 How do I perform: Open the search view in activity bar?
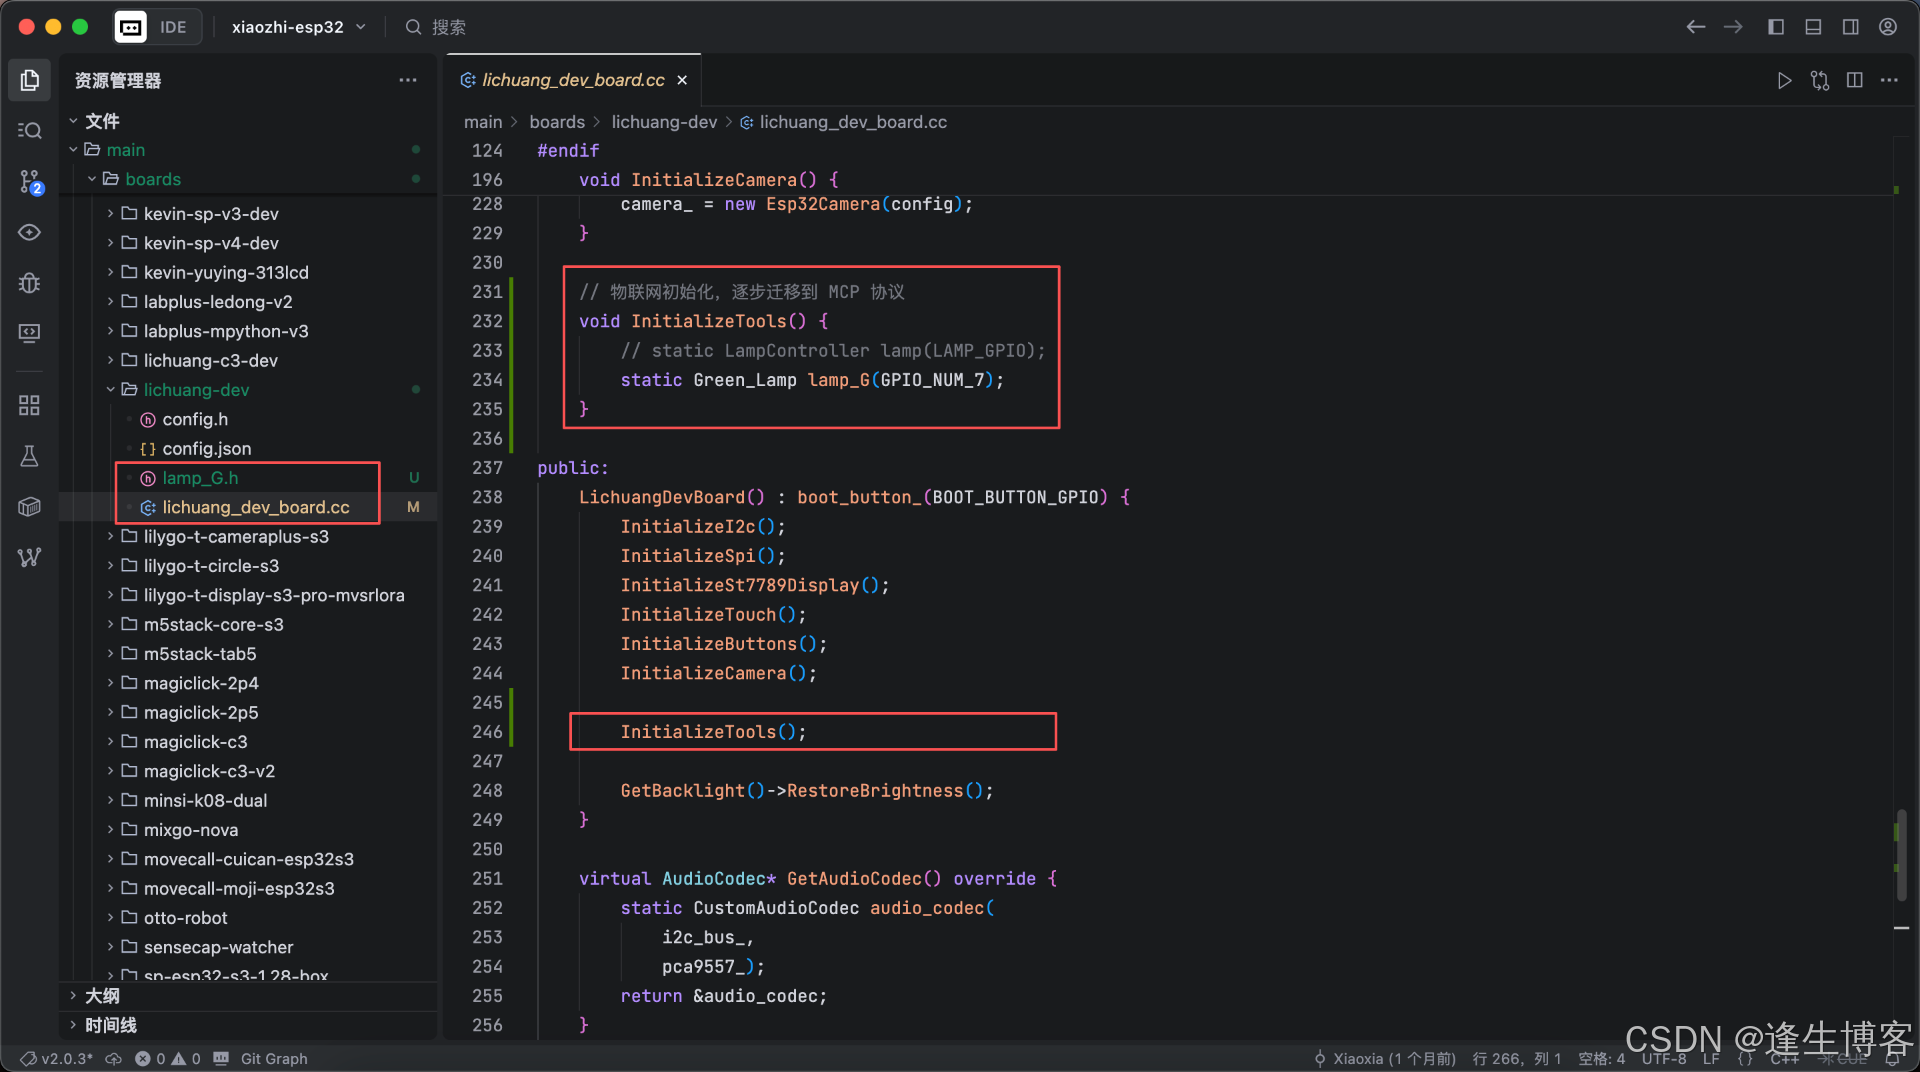pos(30,131)
